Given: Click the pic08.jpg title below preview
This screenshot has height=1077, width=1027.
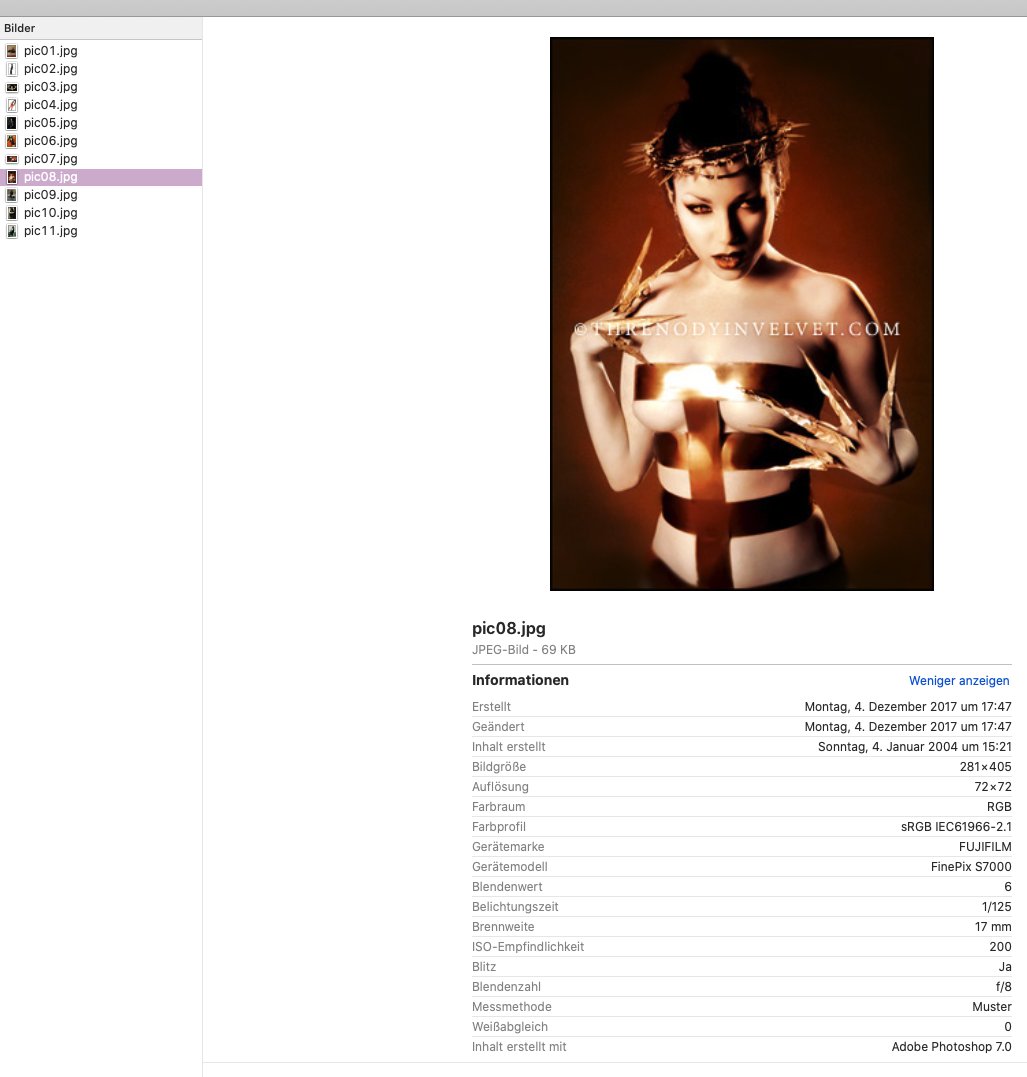Looking at the screenshot, I should [x=509, y=628].
